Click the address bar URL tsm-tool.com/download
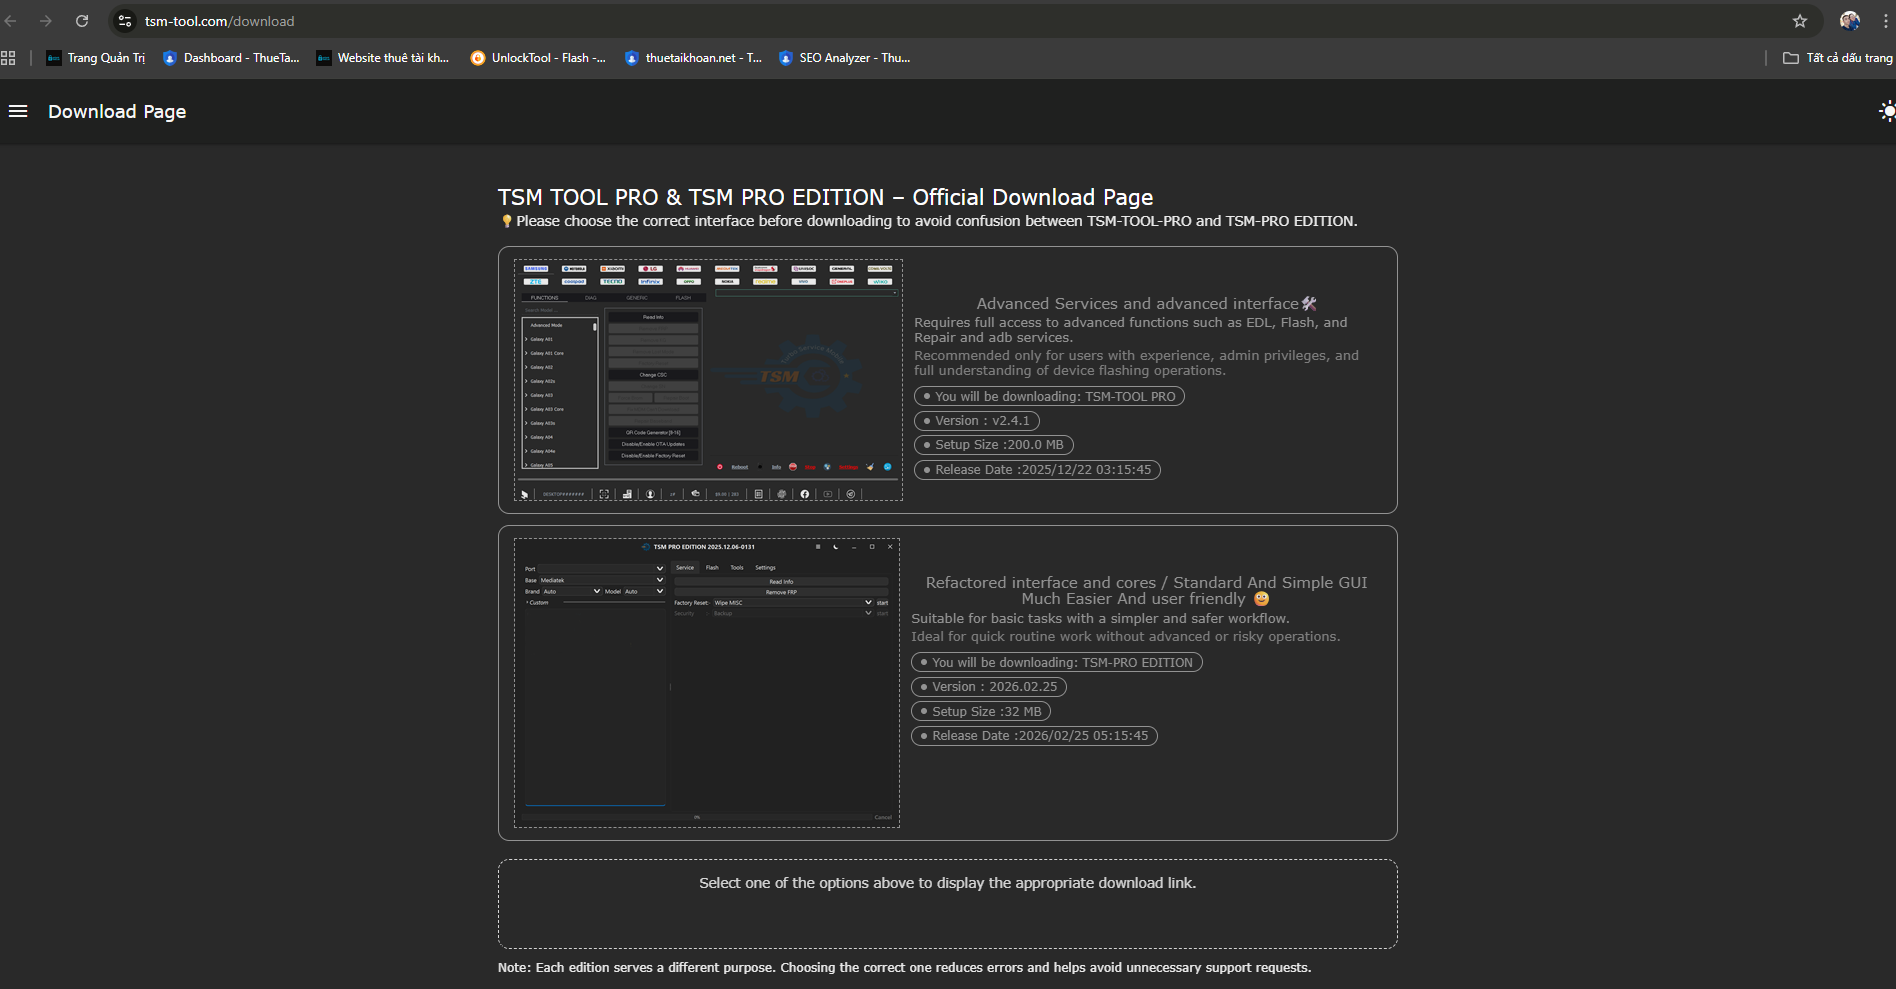The width and height of the screenshot is (1896, 989). pos(219,21)
